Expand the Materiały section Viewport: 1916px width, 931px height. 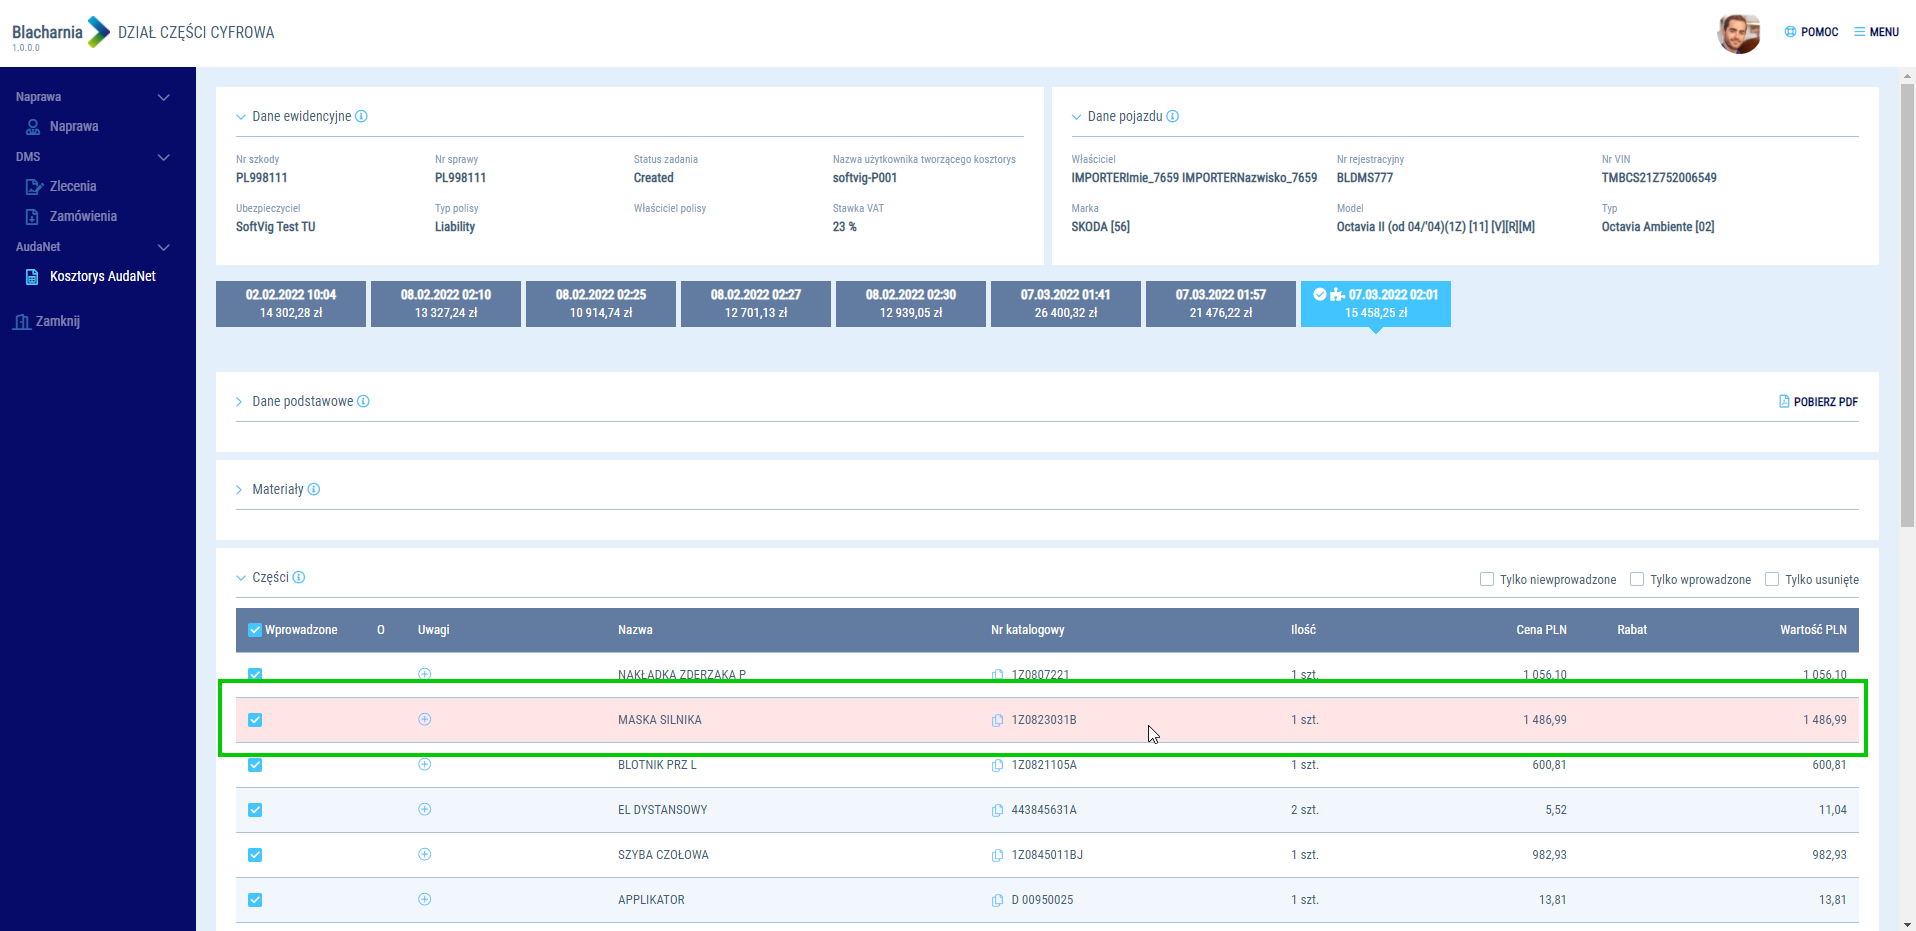277,490
